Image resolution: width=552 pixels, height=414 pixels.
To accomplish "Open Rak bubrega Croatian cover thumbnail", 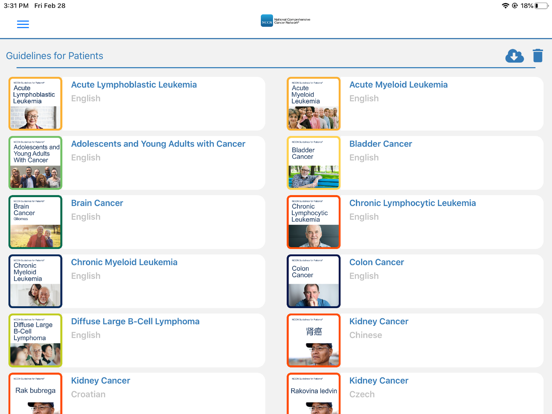I will point(35,394).
